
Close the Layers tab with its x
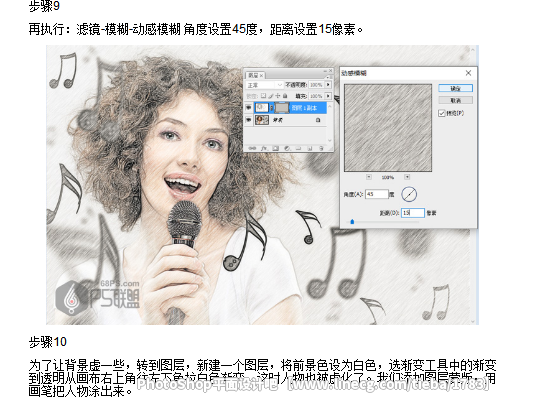pyautogui.click(x=261, y=75)
